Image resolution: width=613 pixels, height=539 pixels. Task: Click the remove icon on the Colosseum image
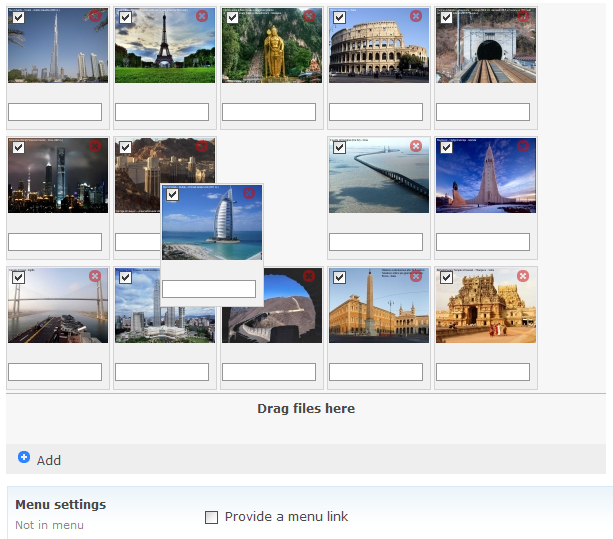coord(416,16)
